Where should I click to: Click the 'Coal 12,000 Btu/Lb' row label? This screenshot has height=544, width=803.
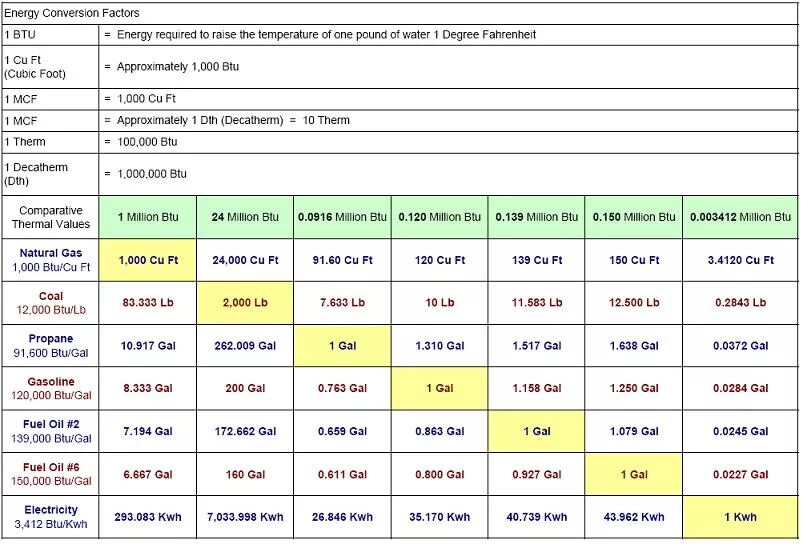tap(50, 303)
